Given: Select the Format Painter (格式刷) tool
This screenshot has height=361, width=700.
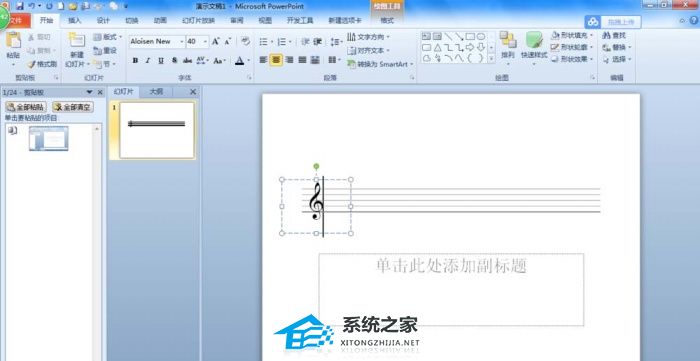Looking at the screenshot, I should click(42, 64).
